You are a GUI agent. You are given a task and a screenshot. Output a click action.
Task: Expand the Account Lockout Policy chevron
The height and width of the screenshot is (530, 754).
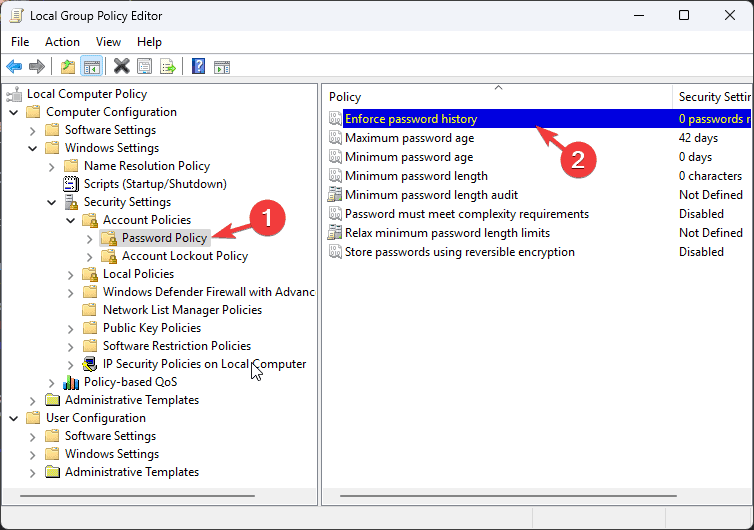89,256
